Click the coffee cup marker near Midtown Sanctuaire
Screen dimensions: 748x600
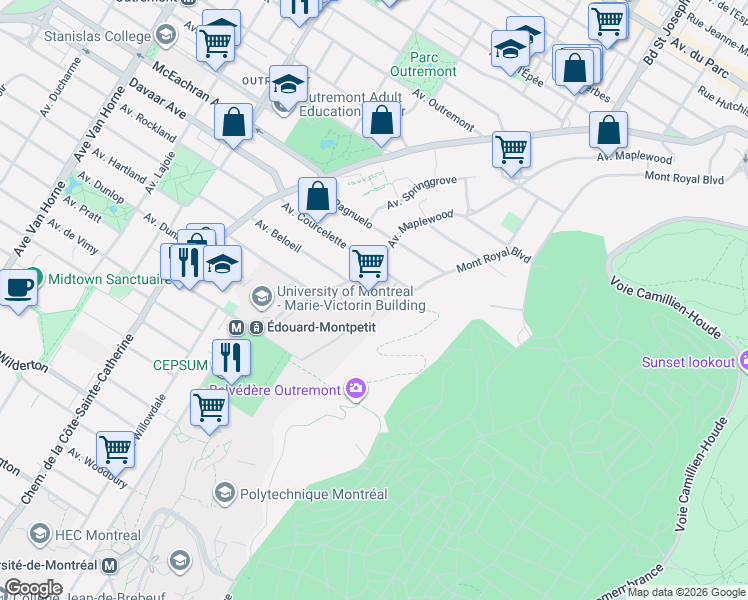pos(19,290)
